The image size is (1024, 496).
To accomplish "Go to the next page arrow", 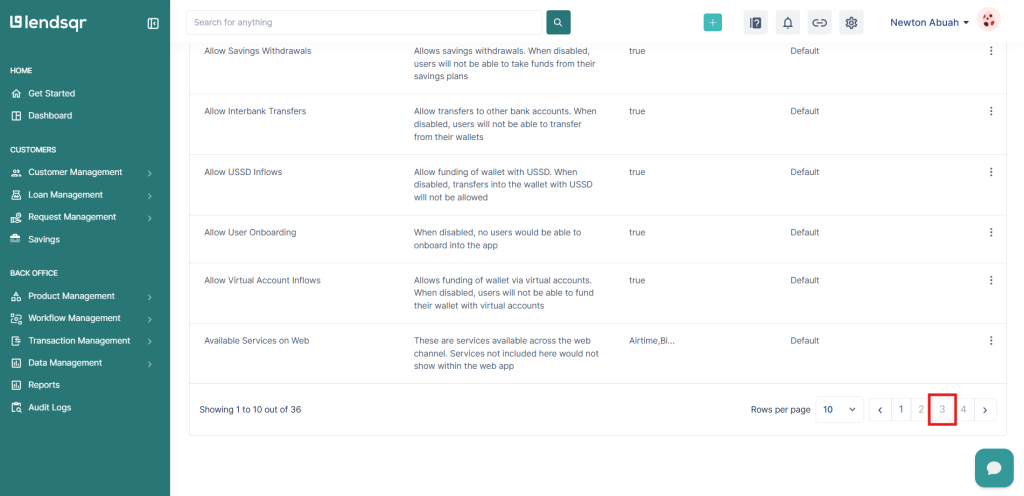I will click(986, 410).
